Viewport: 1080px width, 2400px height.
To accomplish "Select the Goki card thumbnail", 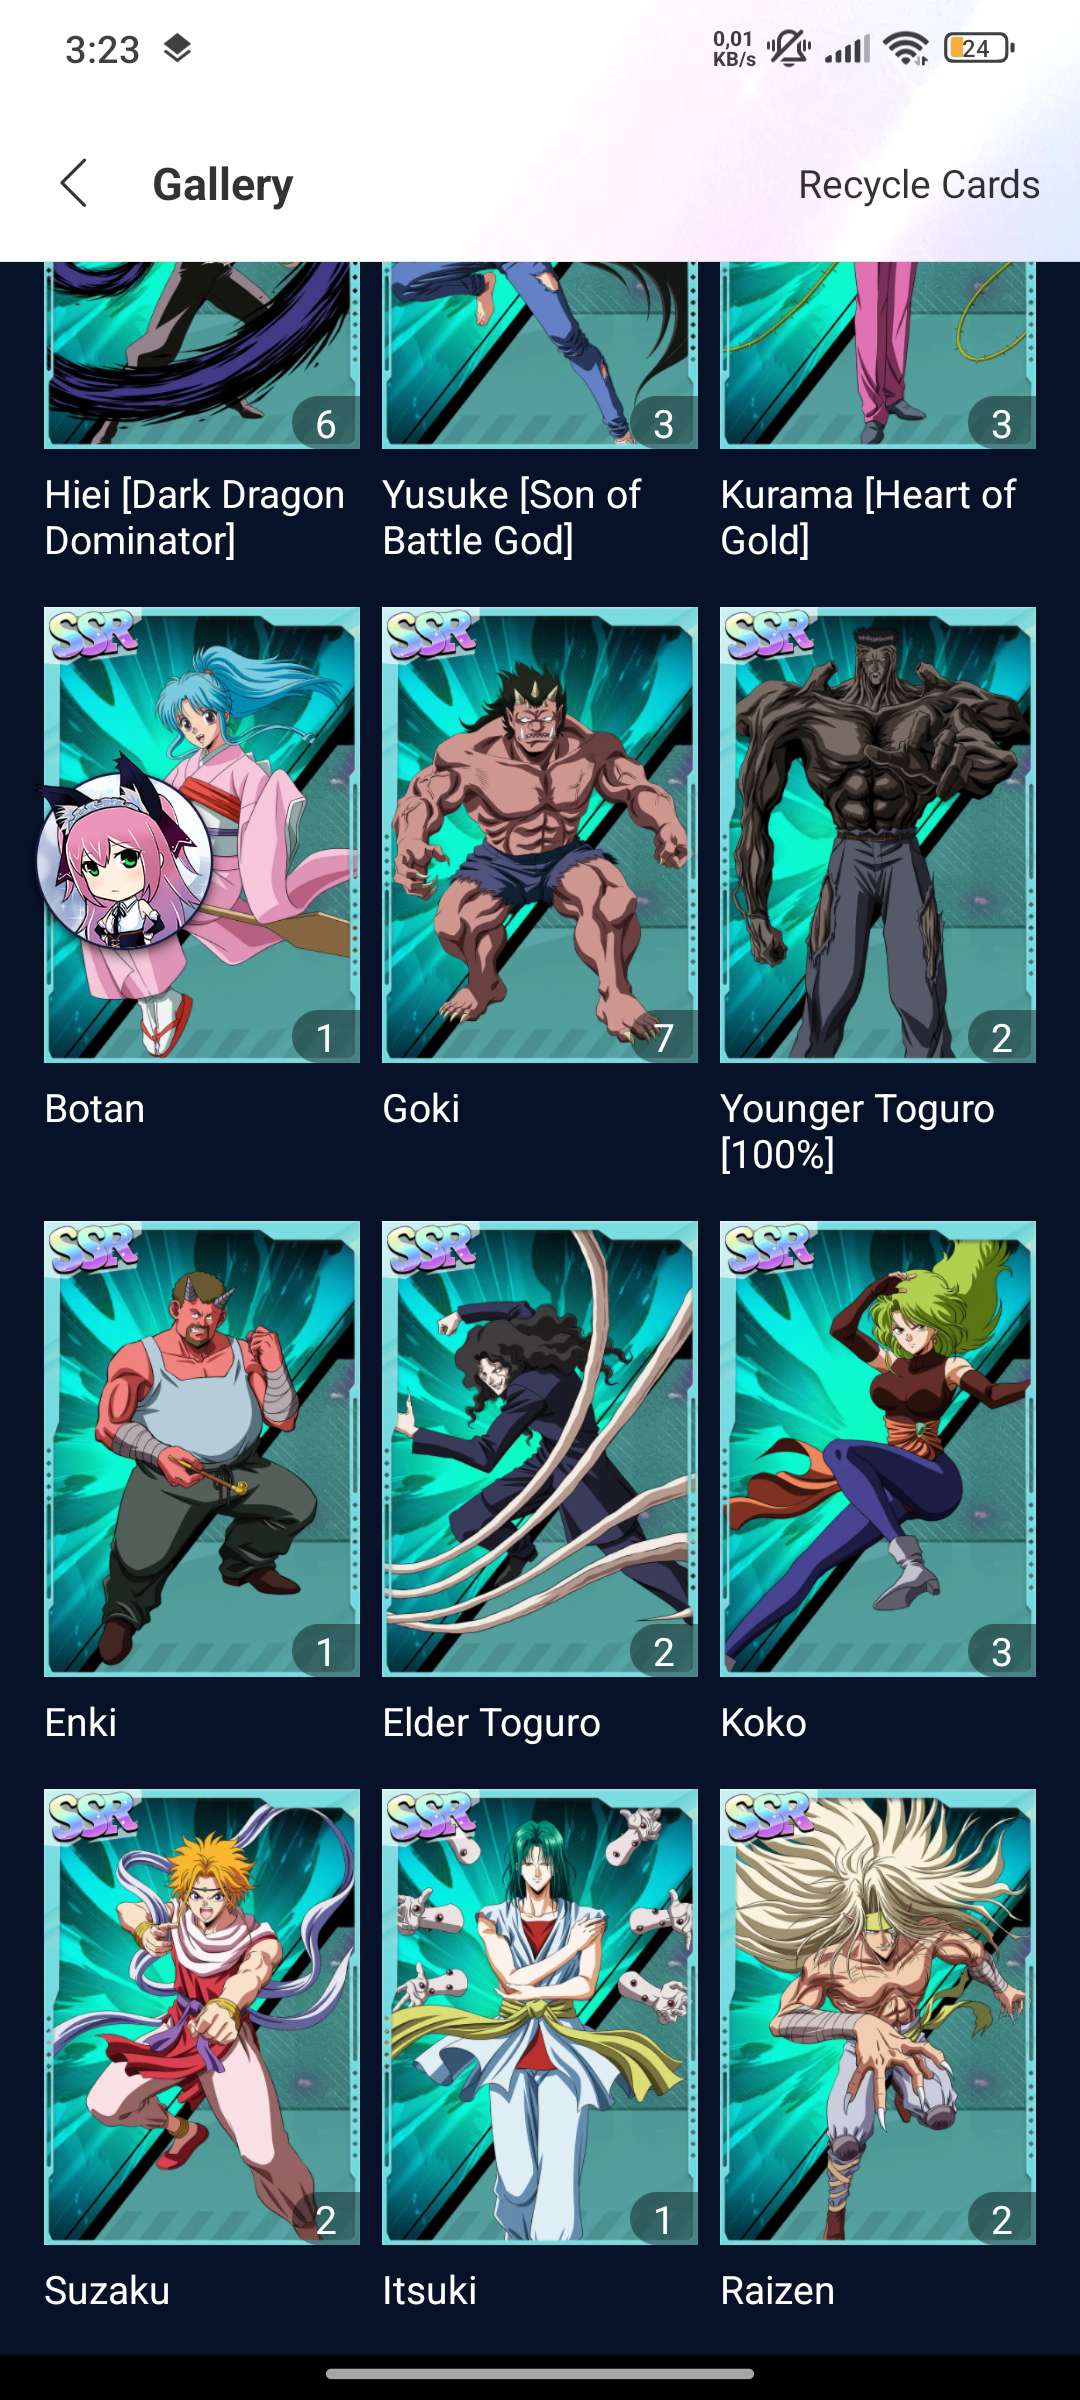I will tap(540, 835).
